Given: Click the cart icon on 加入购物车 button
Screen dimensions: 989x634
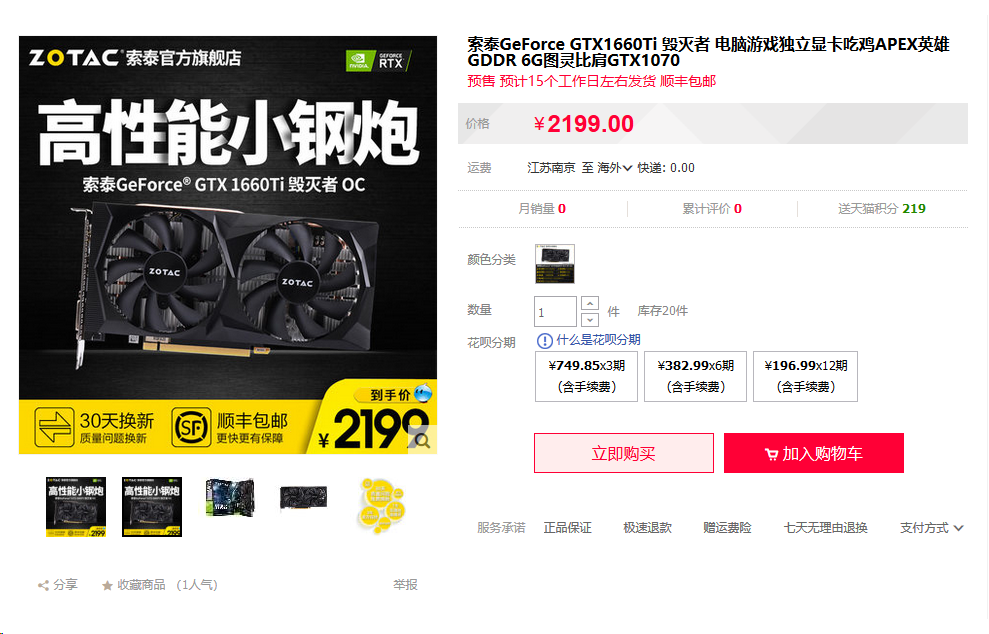Looking at the screenshot, I should [x=771, y=454].
